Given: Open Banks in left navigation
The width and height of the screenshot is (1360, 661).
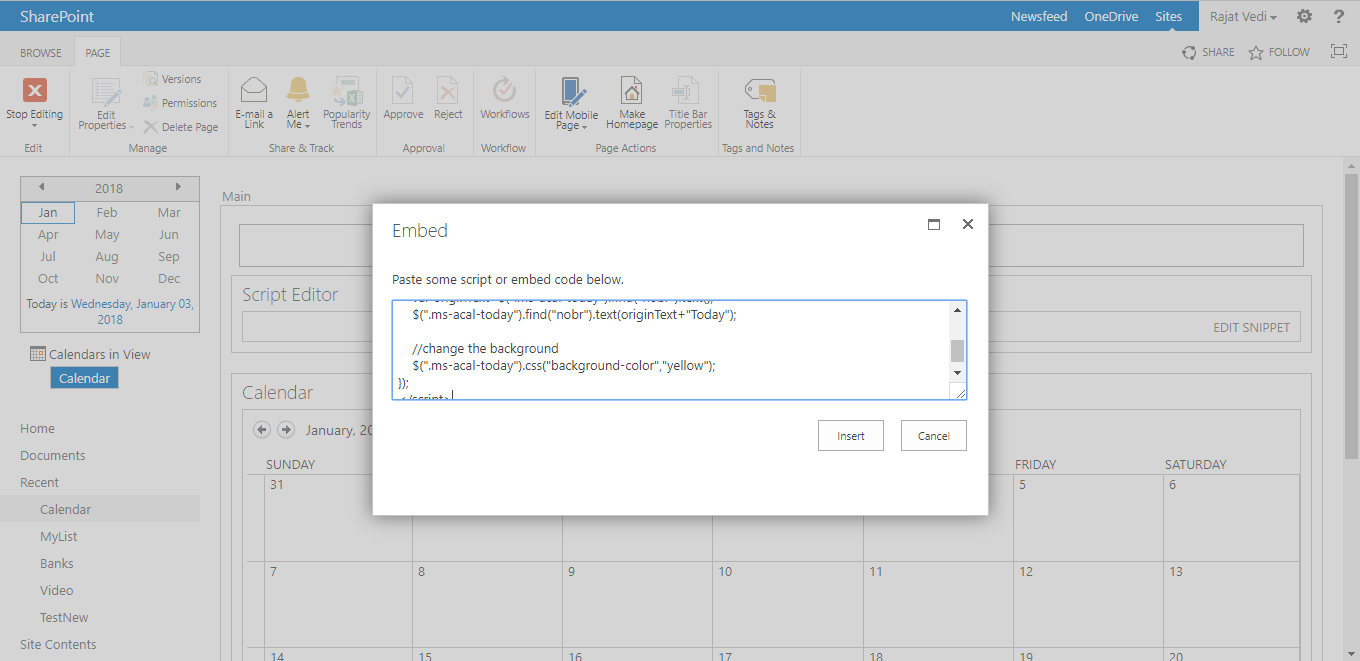Looking at the screenshot, I should pos(57,563).
